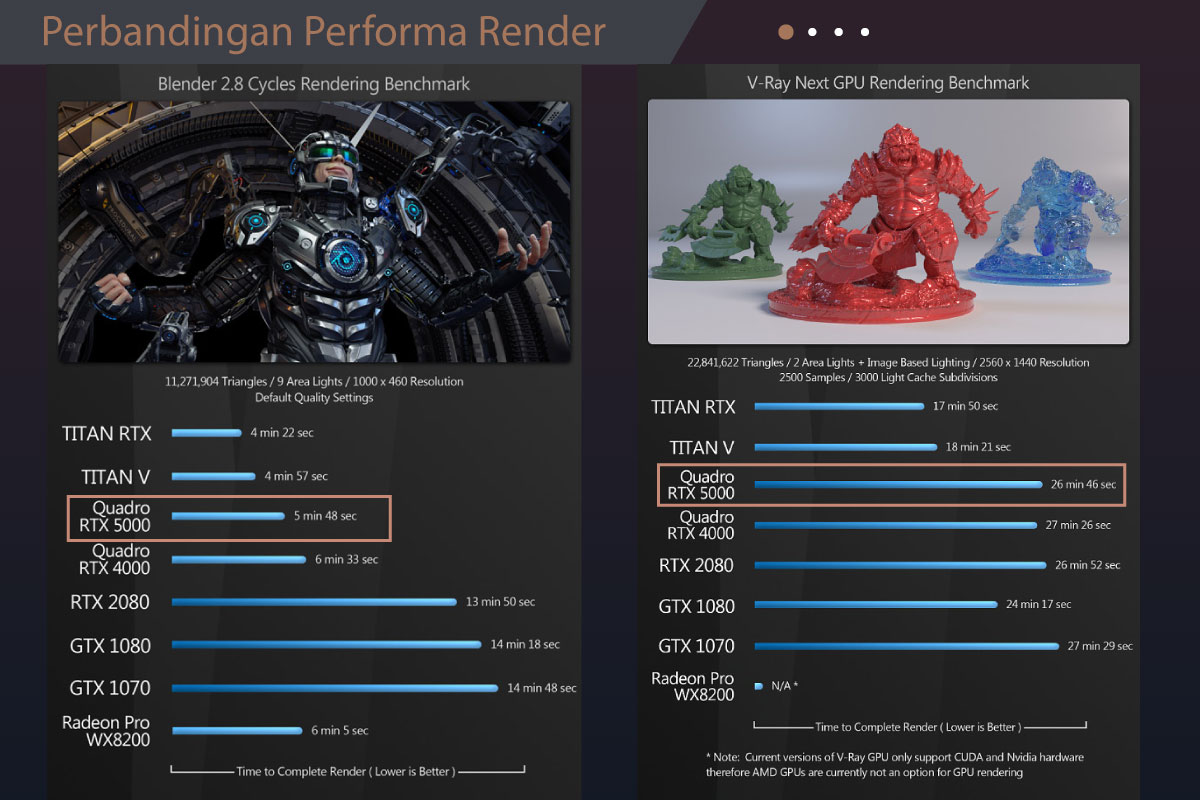Screen dimensions: 1200x800
Task: Click the '5 min 48 sec' value
Action: (x=325, y=516)
